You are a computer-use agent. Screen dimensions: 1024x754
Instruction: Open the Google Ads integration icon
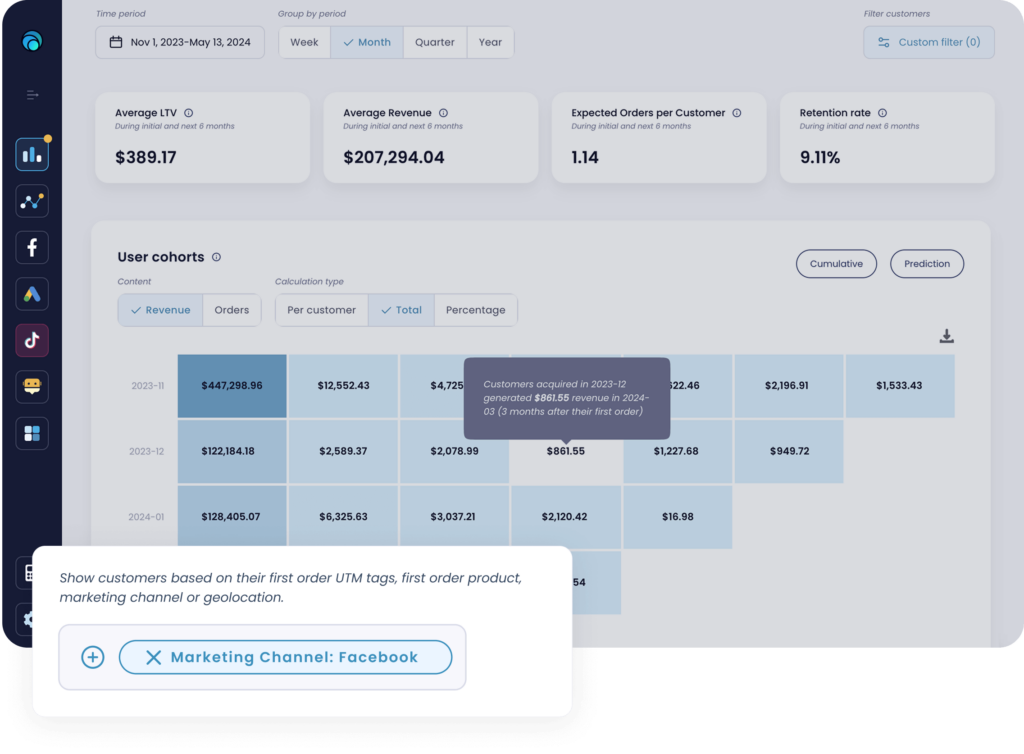pyautogui.click(x=31, y=294)
